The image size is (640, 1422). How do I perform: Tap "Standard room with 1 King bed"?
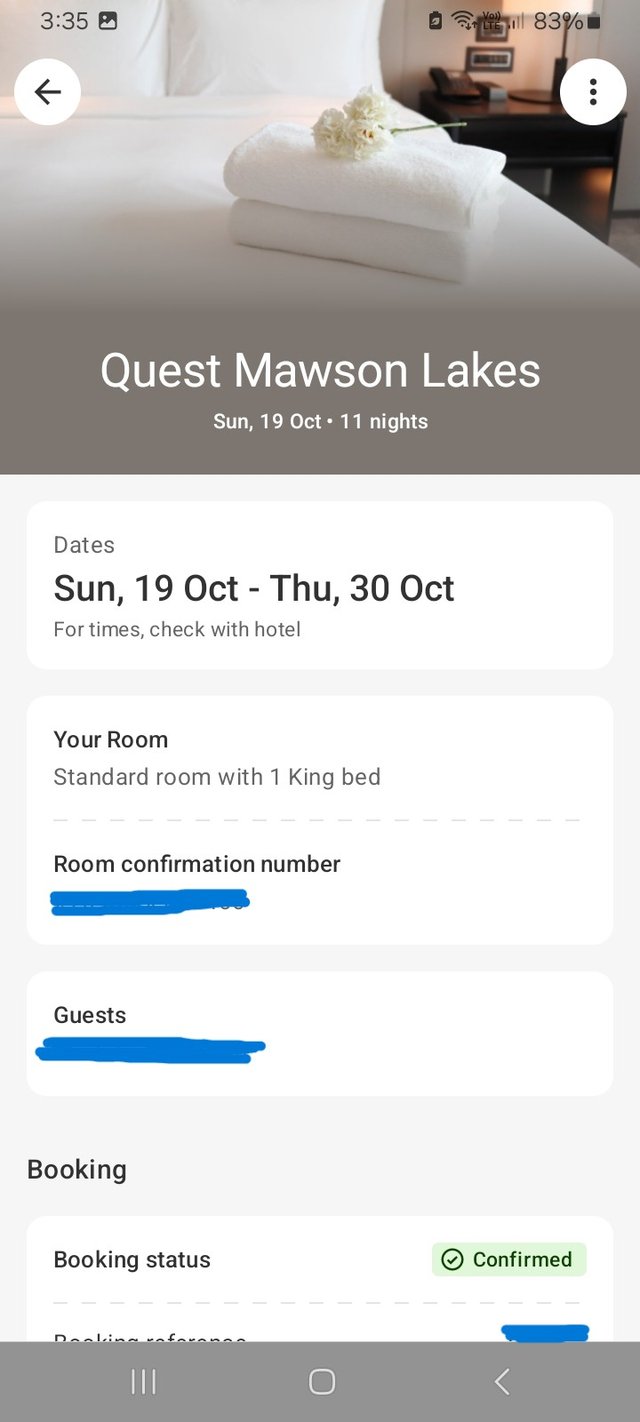217,777
